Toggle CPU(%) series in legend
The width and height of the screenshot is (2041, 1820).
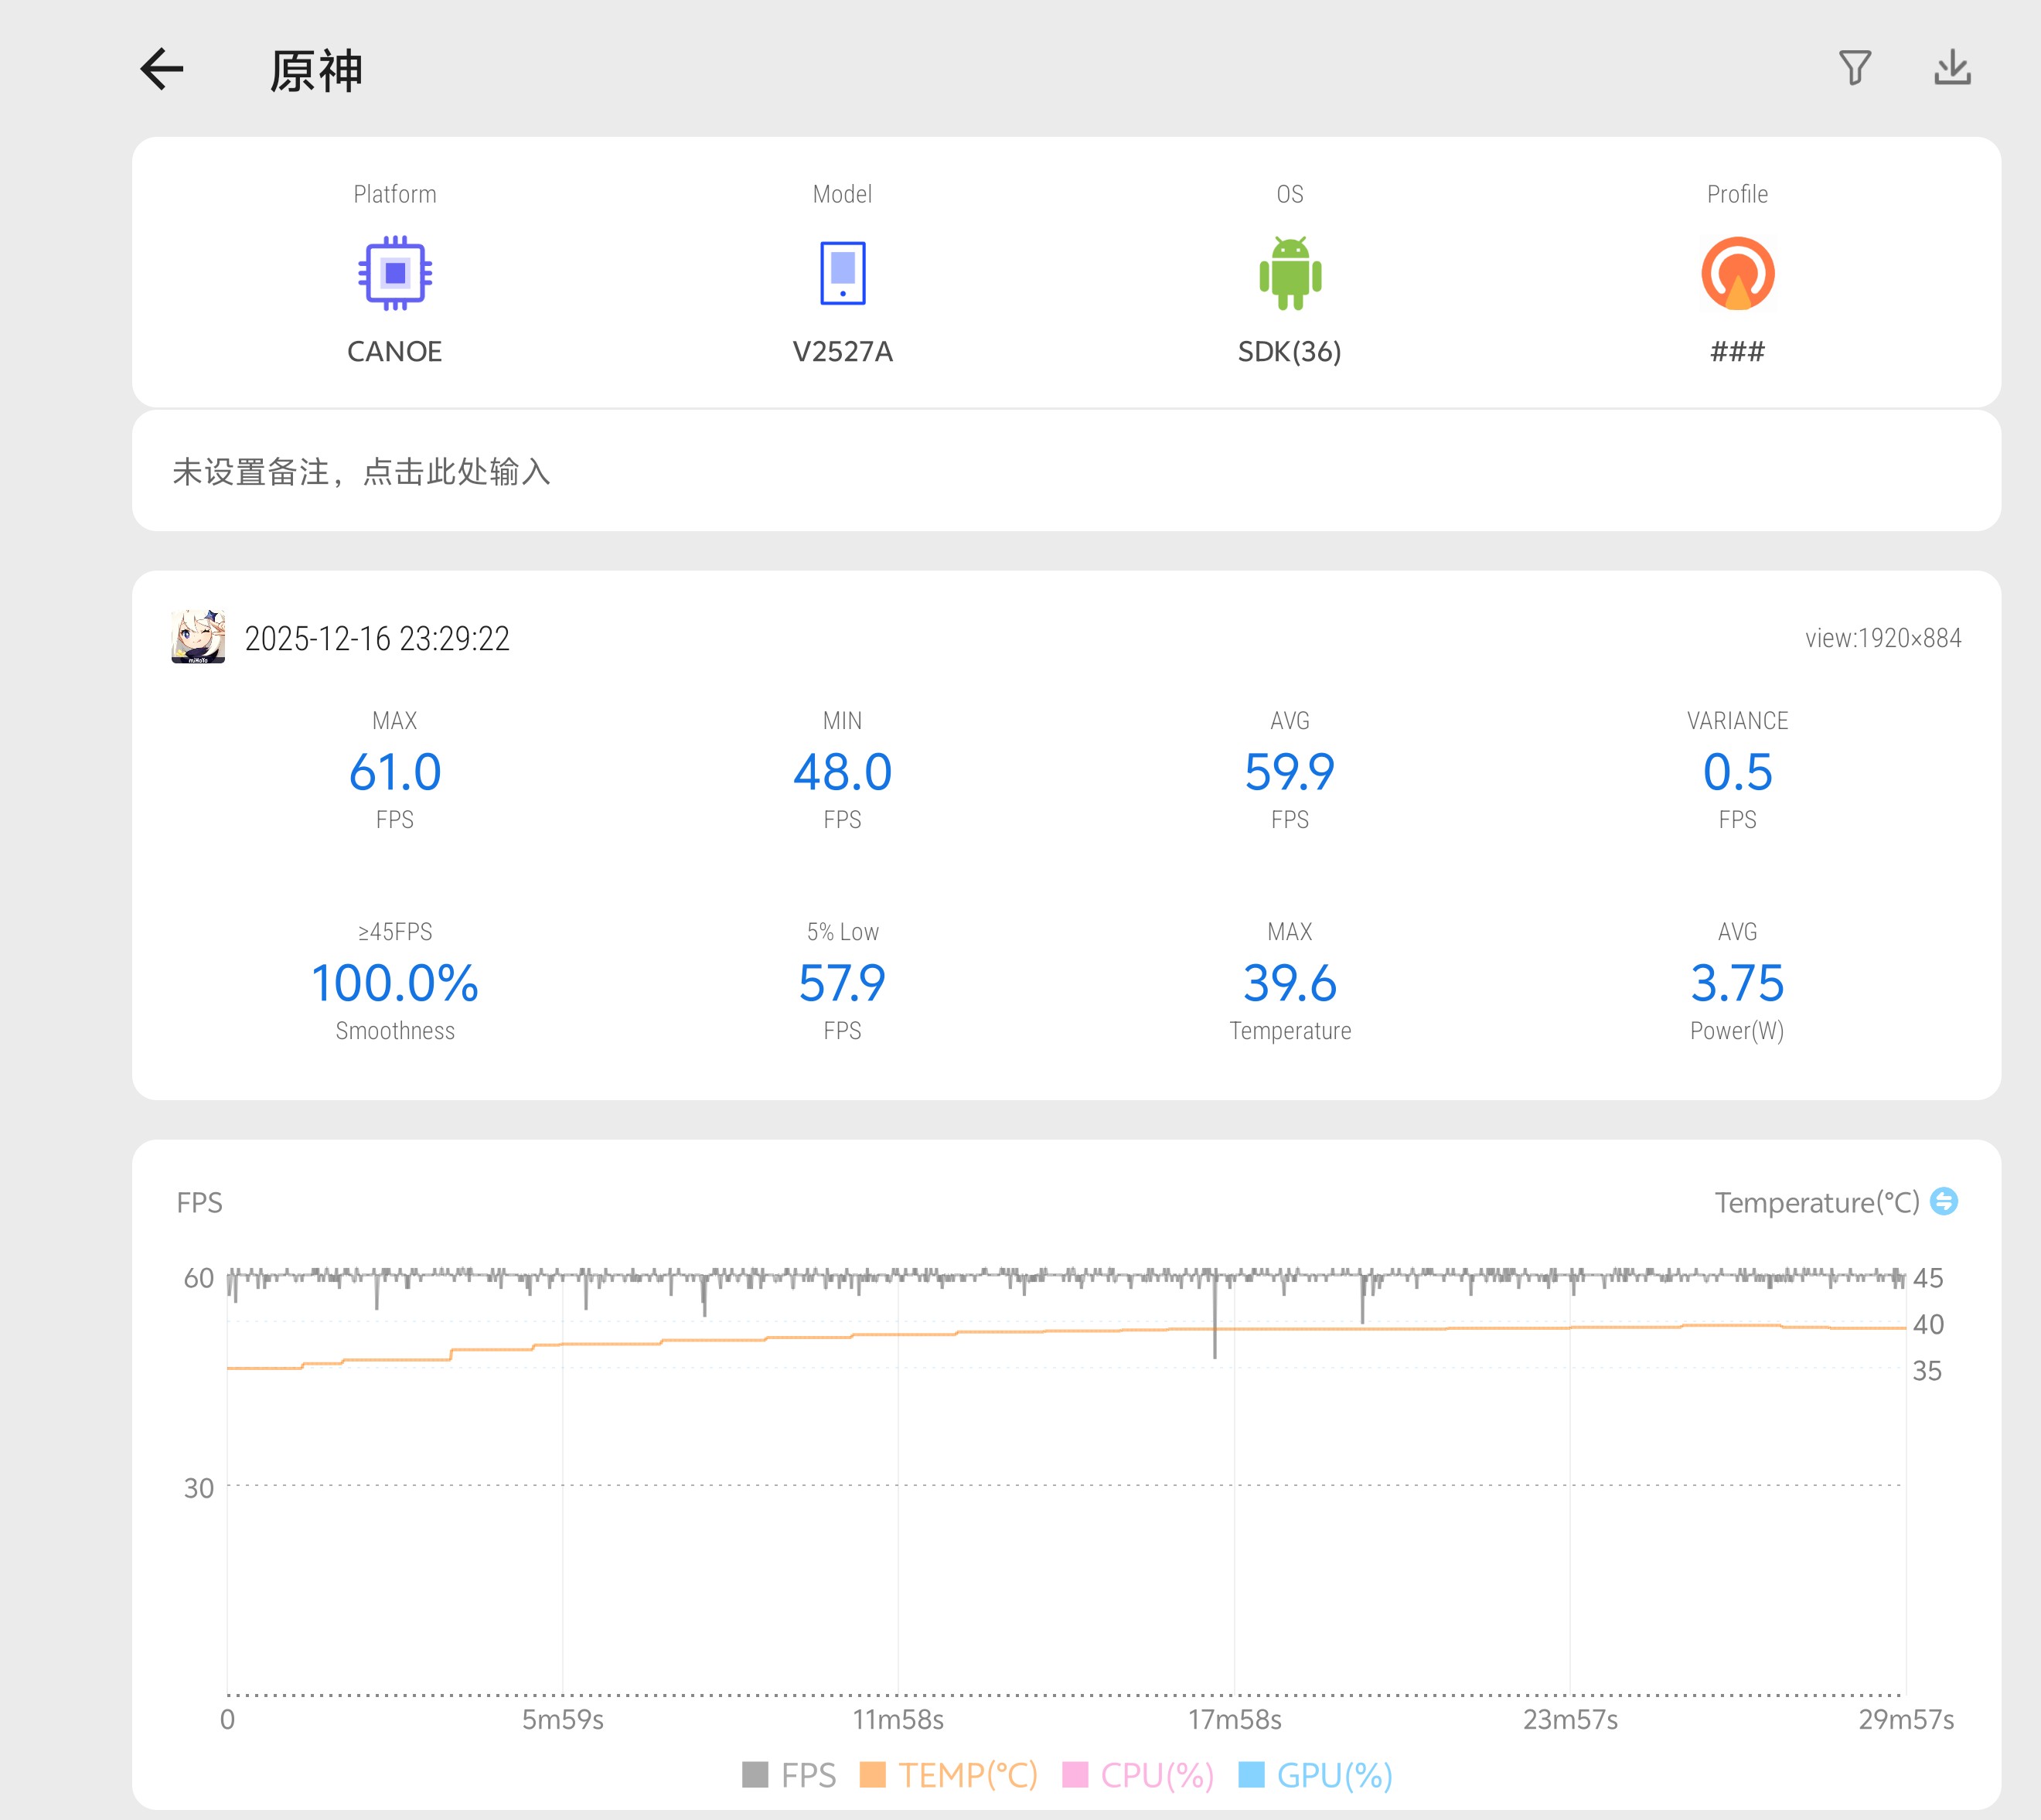point(1138,1775)
